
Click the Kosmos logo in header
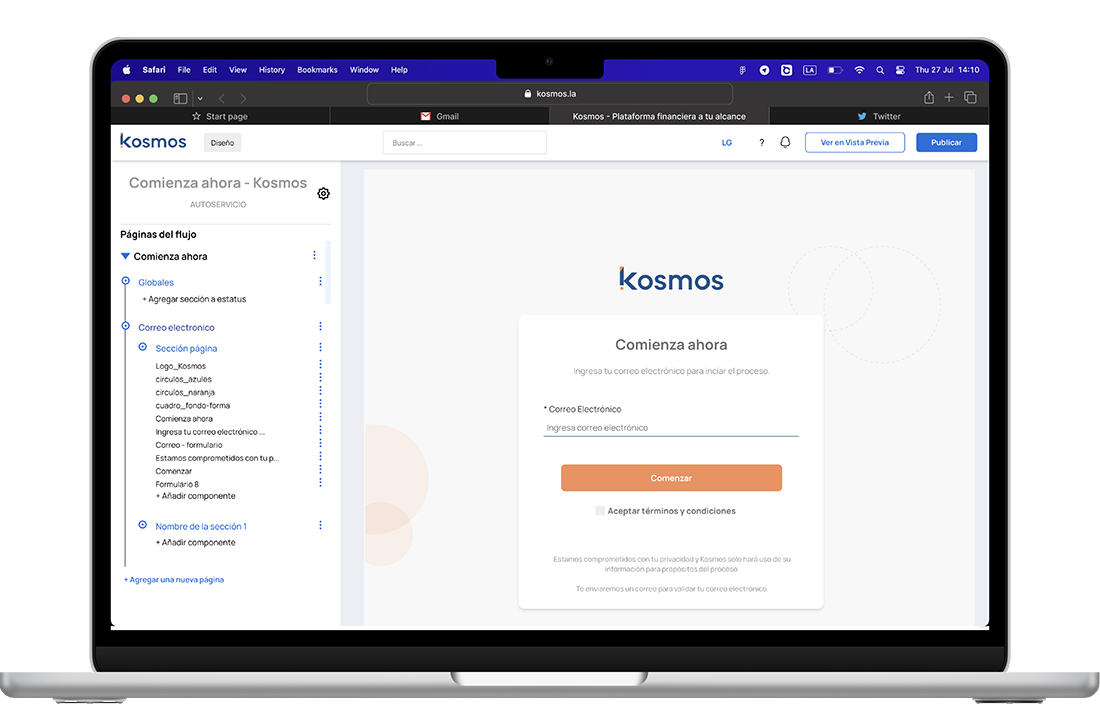point(153,142)
